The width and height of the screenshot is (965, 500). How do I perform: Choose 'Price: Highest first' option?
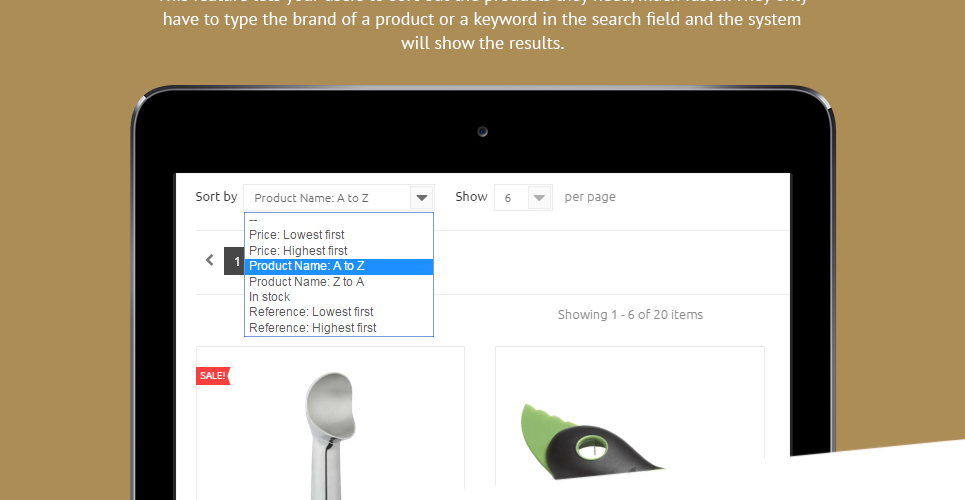[x=338, y=251]
